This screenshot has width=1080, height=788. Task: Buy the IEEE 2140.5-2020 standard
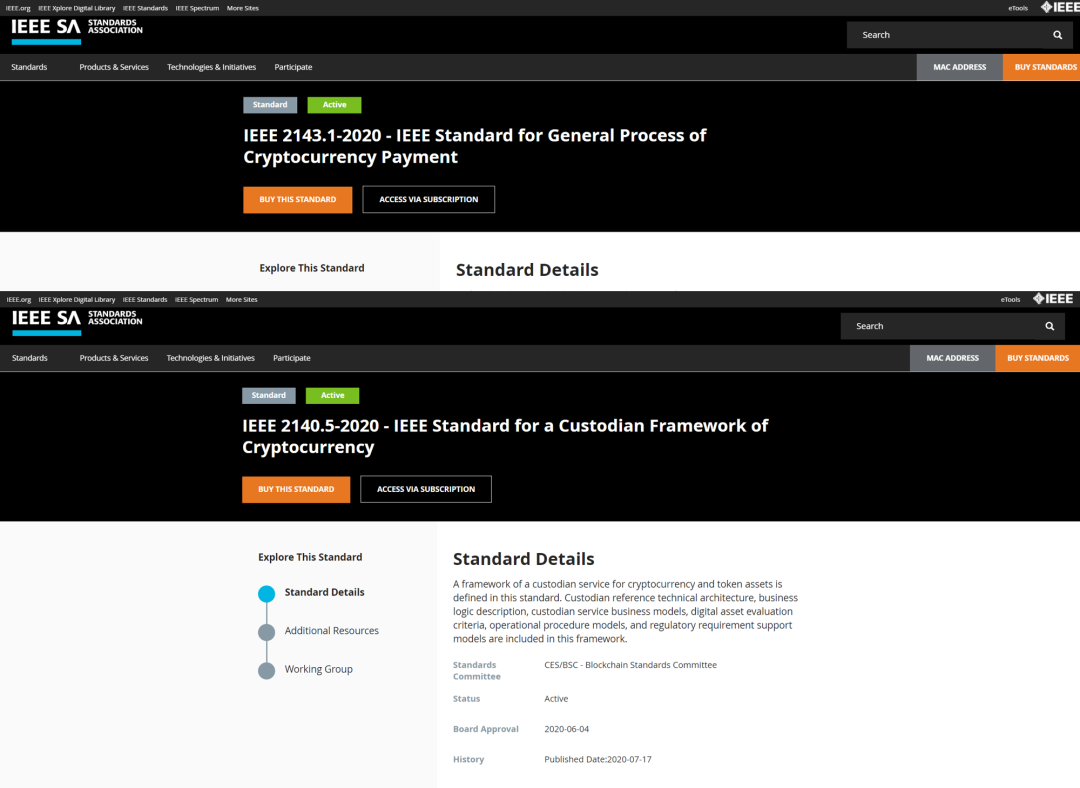click(x=296, y=490)
